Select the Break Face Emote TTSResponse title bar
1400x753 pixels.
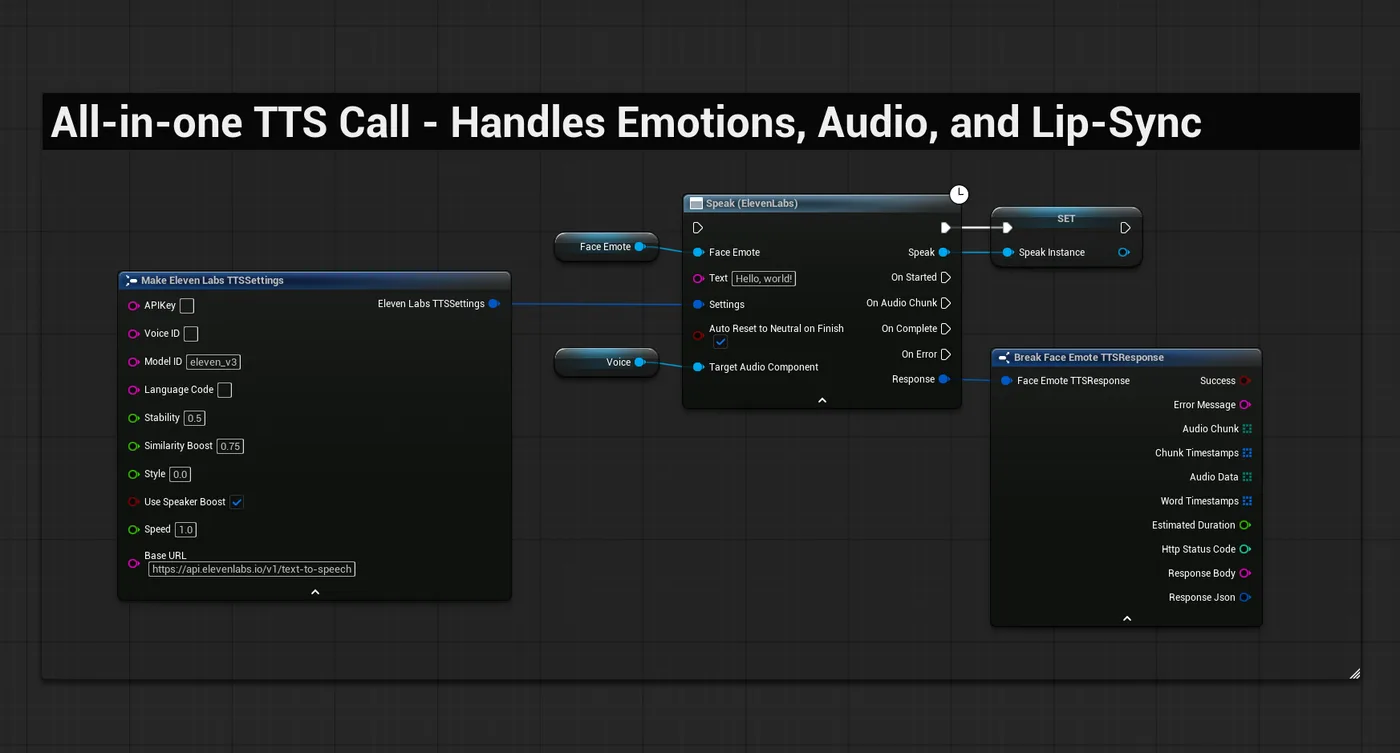(x=1126, y=357)
